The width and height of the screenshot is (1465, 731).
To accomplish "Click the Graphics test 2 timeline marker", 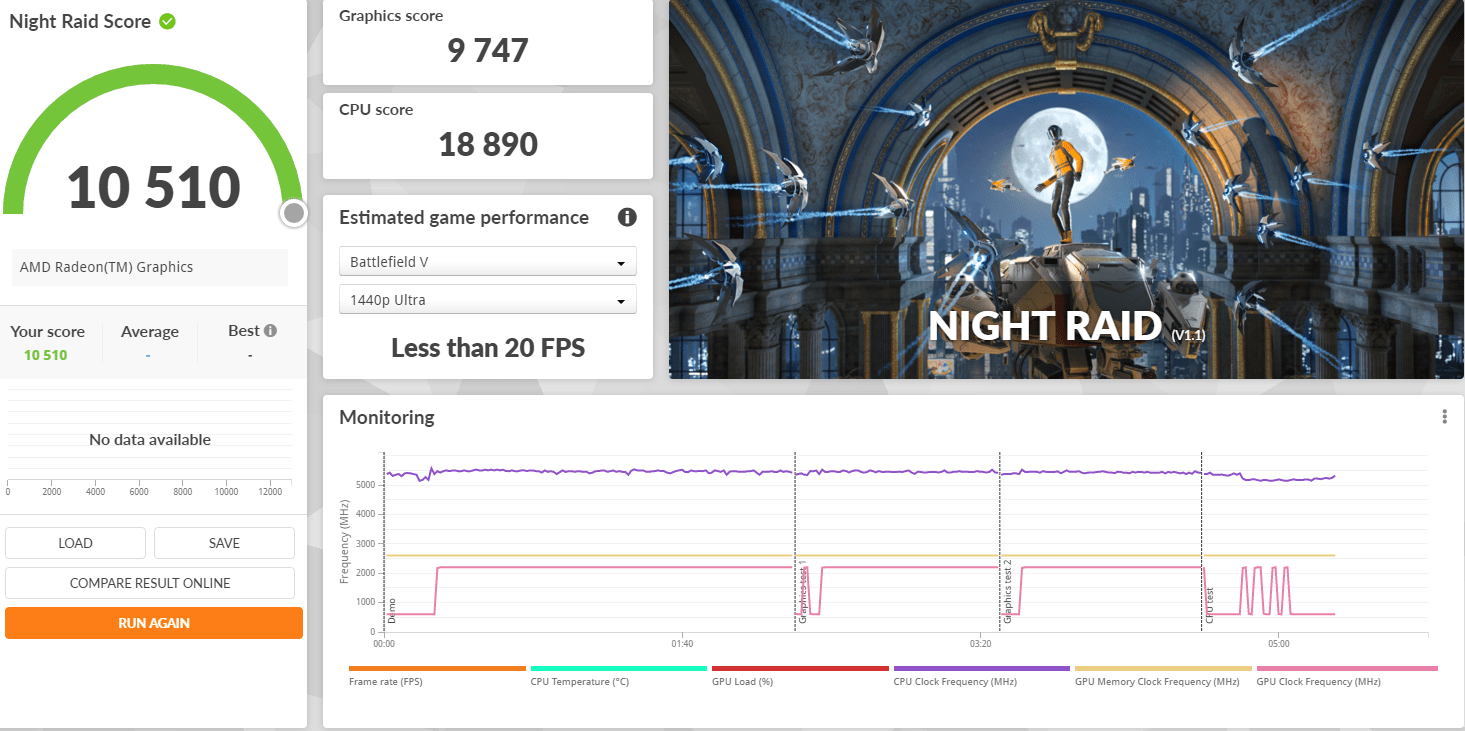I will click(1008, 592).
